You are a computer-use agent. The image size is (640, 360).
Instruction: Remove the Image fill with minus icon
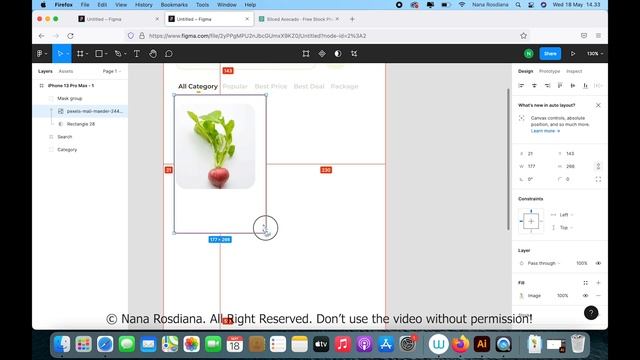[598, 296]
